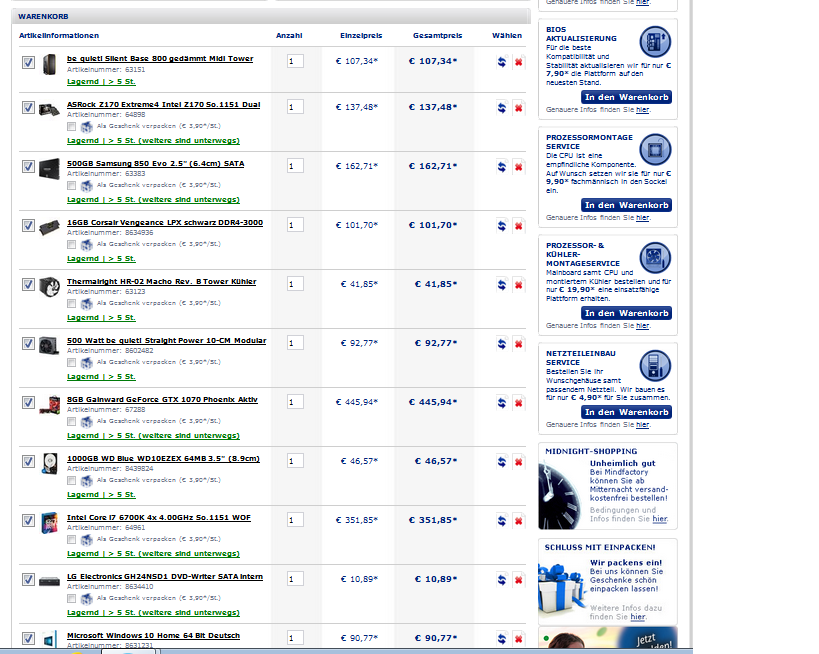Add Prozessormontage Service to Warenkorb

[x=626, y=205]
